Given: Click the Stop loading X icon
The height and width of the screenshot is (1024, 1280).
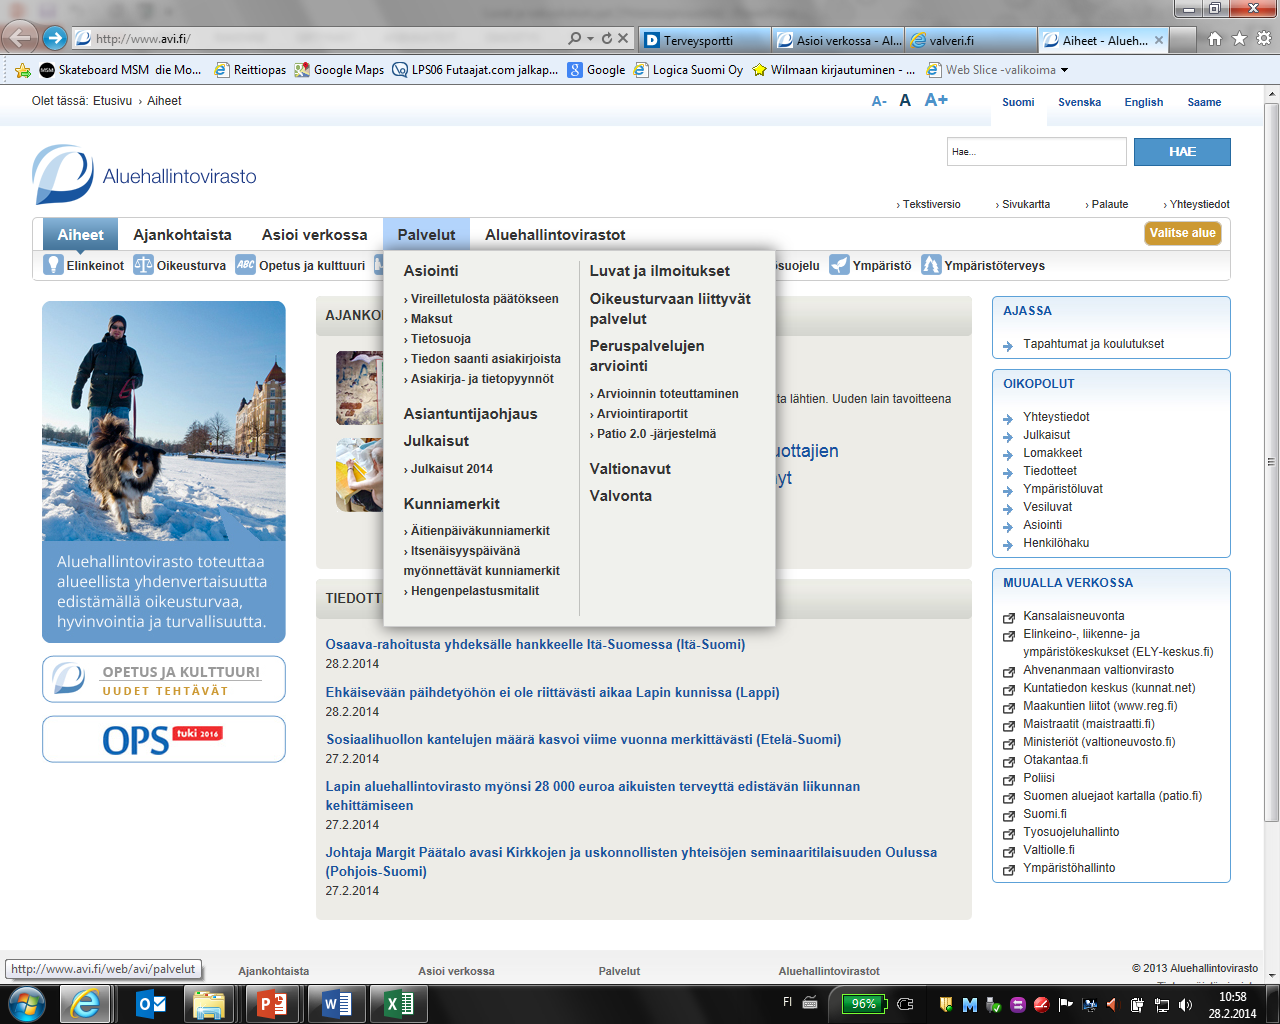Looking at the screenshot, I should pos(623,39).
